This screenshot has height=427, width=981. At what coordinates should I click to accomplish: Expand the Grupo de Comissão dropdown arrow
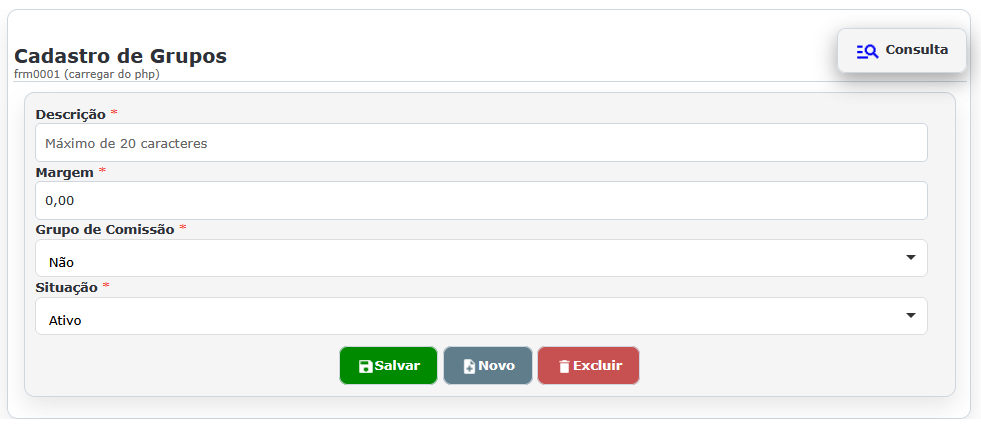[x=910, y=258]
